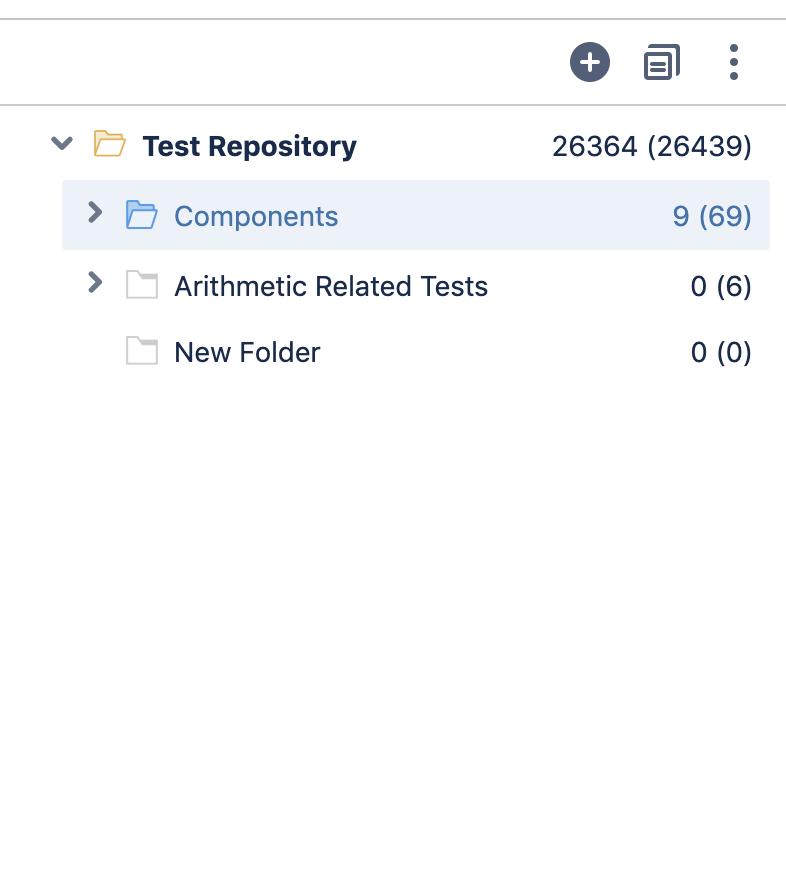Select the Components folder label
786x872 pixels.
coord(256,216)
